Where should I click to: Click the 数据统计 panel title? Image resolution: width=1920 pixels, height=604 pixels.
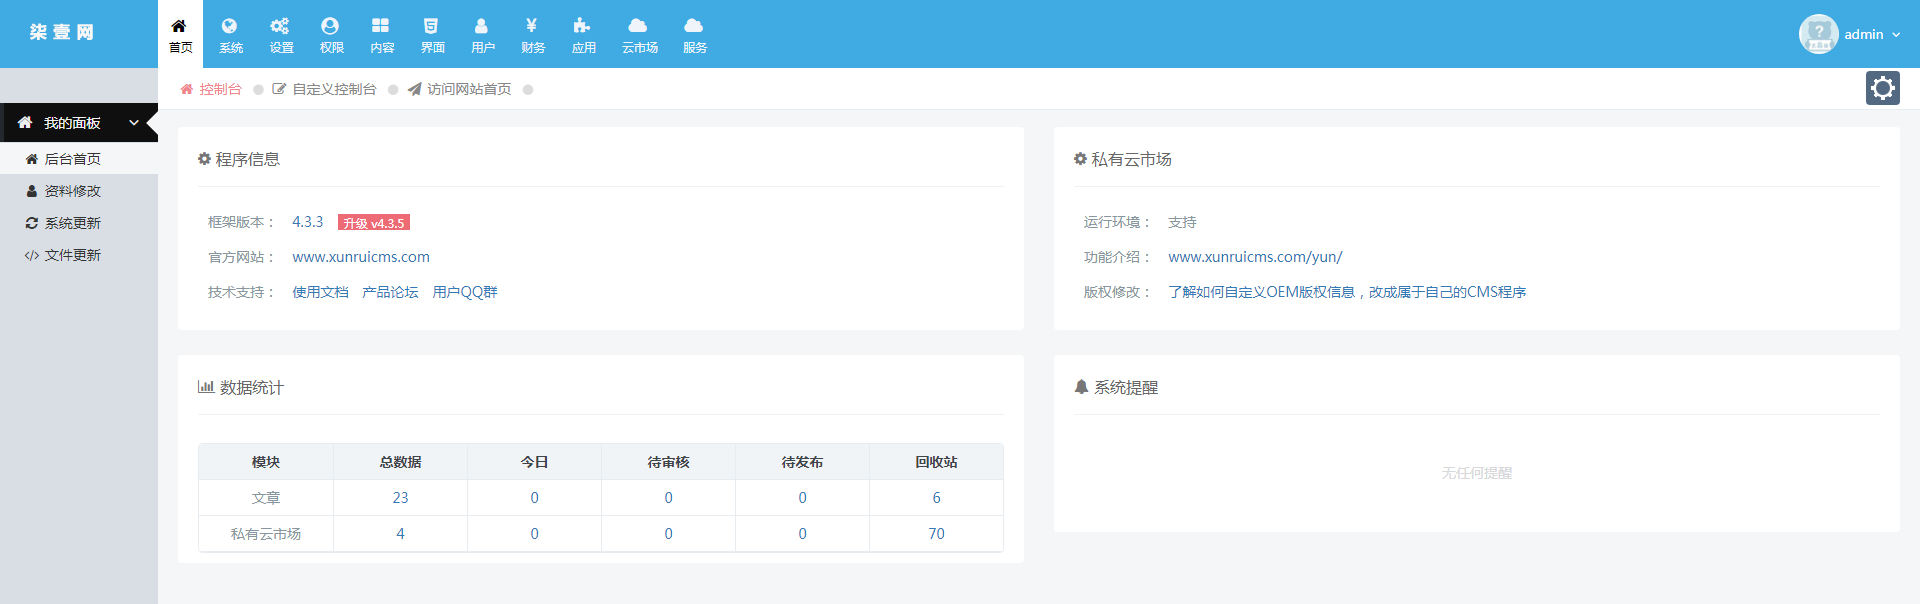[251, 387]
